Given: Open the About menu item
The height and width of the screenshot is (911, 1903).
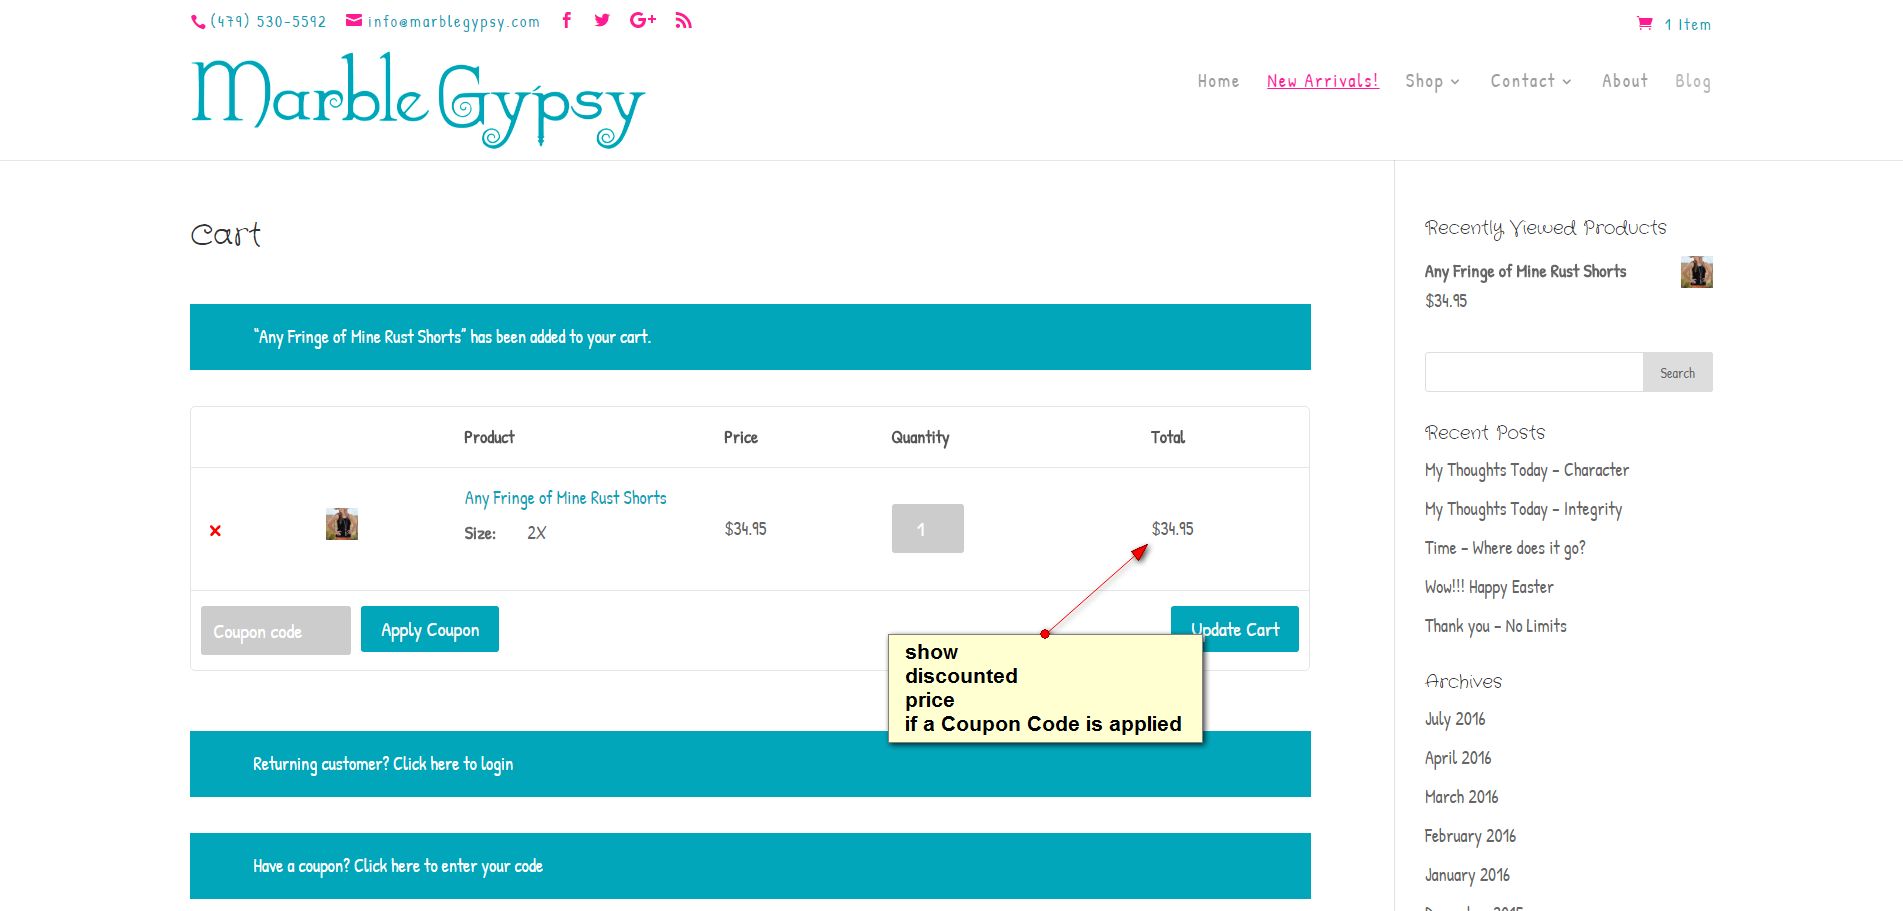Looking at the screenshot, I should pos(1625,81).
